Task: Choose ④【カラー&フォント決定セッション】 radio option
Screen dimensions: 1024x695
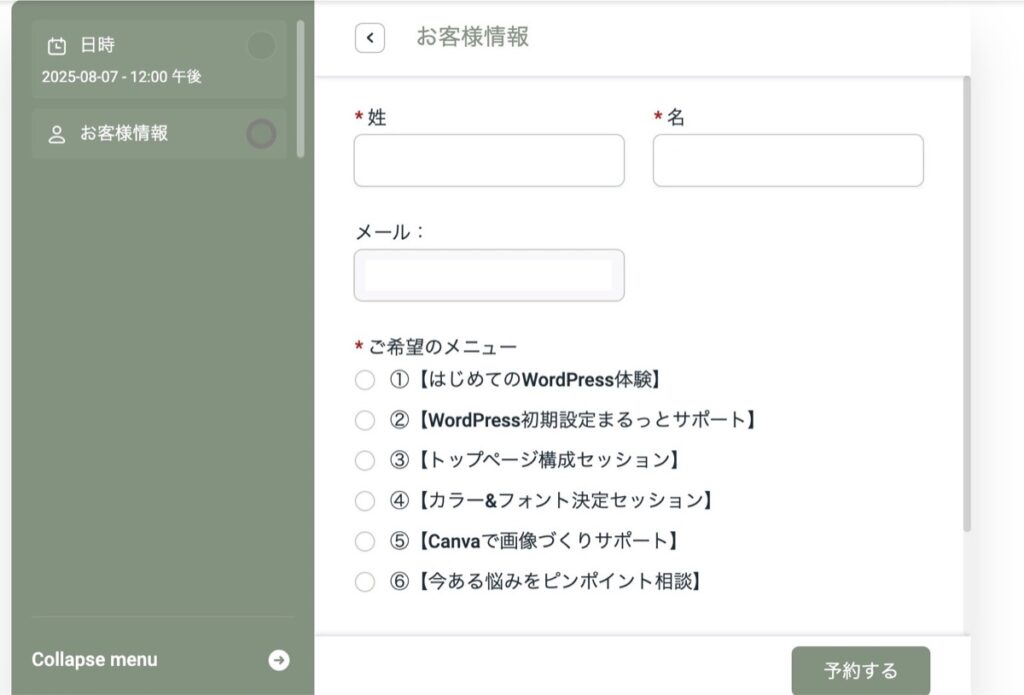Action: (365, 501)
